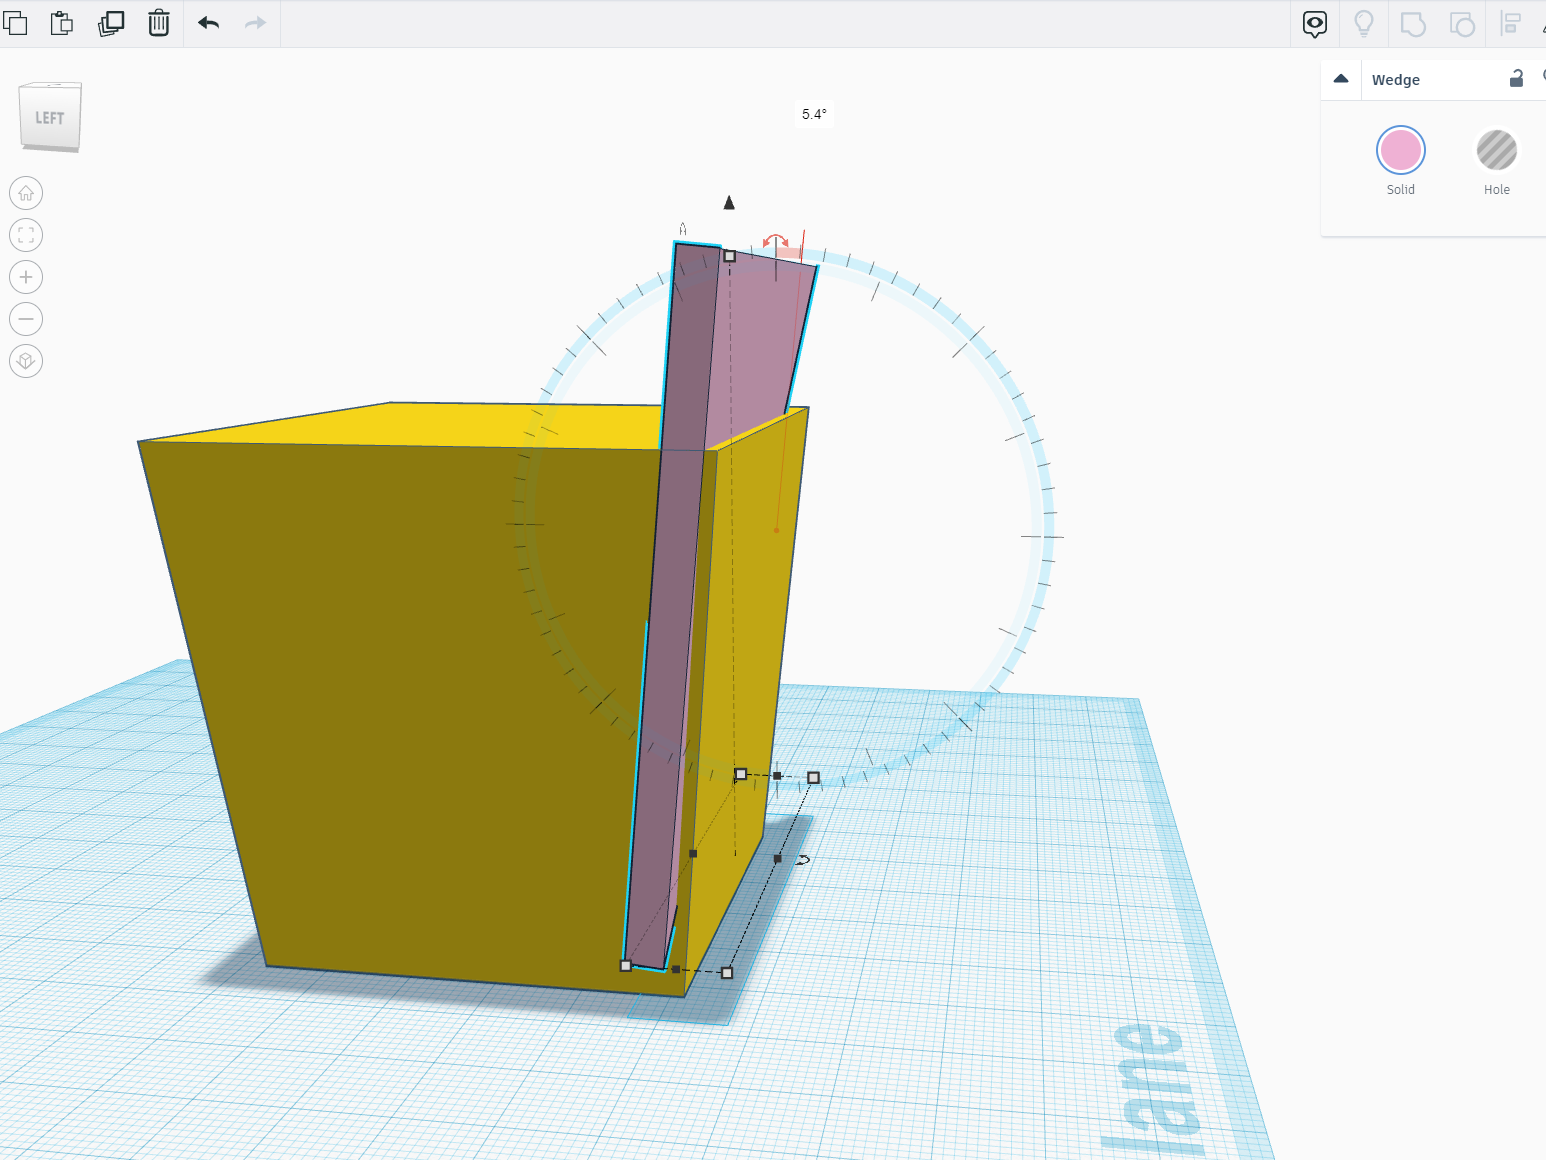1546x1160 pixels.
Task: Click the Wedge panel title
Action: click(x=1395, y=80)
